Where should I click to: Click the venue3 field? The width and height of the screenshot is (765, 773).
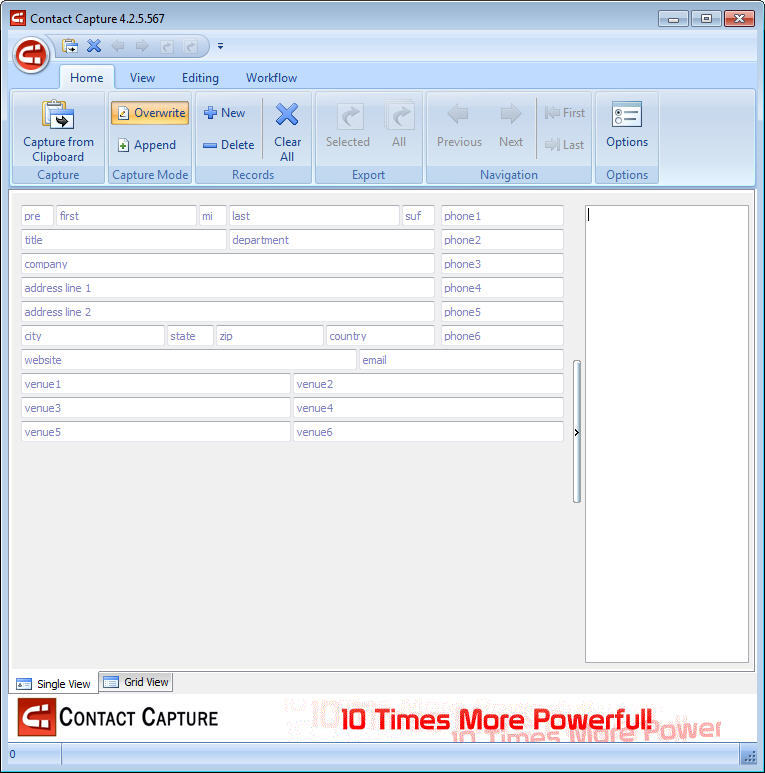click(156, 408)
